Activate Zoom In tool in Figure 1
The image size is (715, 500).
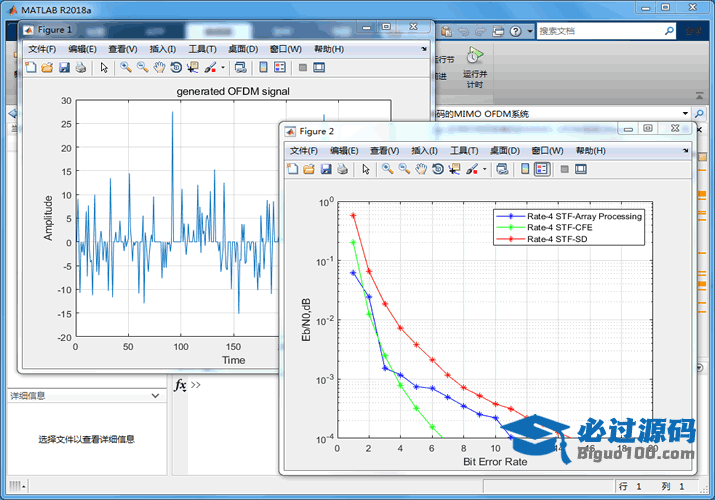click(x=126, y=68)
